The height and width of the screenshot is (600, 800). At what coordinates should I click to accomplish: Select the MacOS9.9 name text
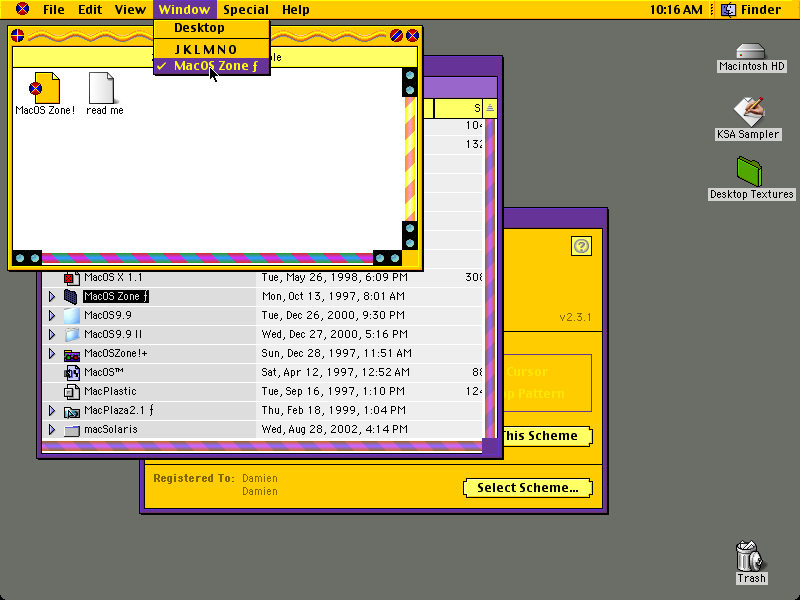[x=108, y=315]
